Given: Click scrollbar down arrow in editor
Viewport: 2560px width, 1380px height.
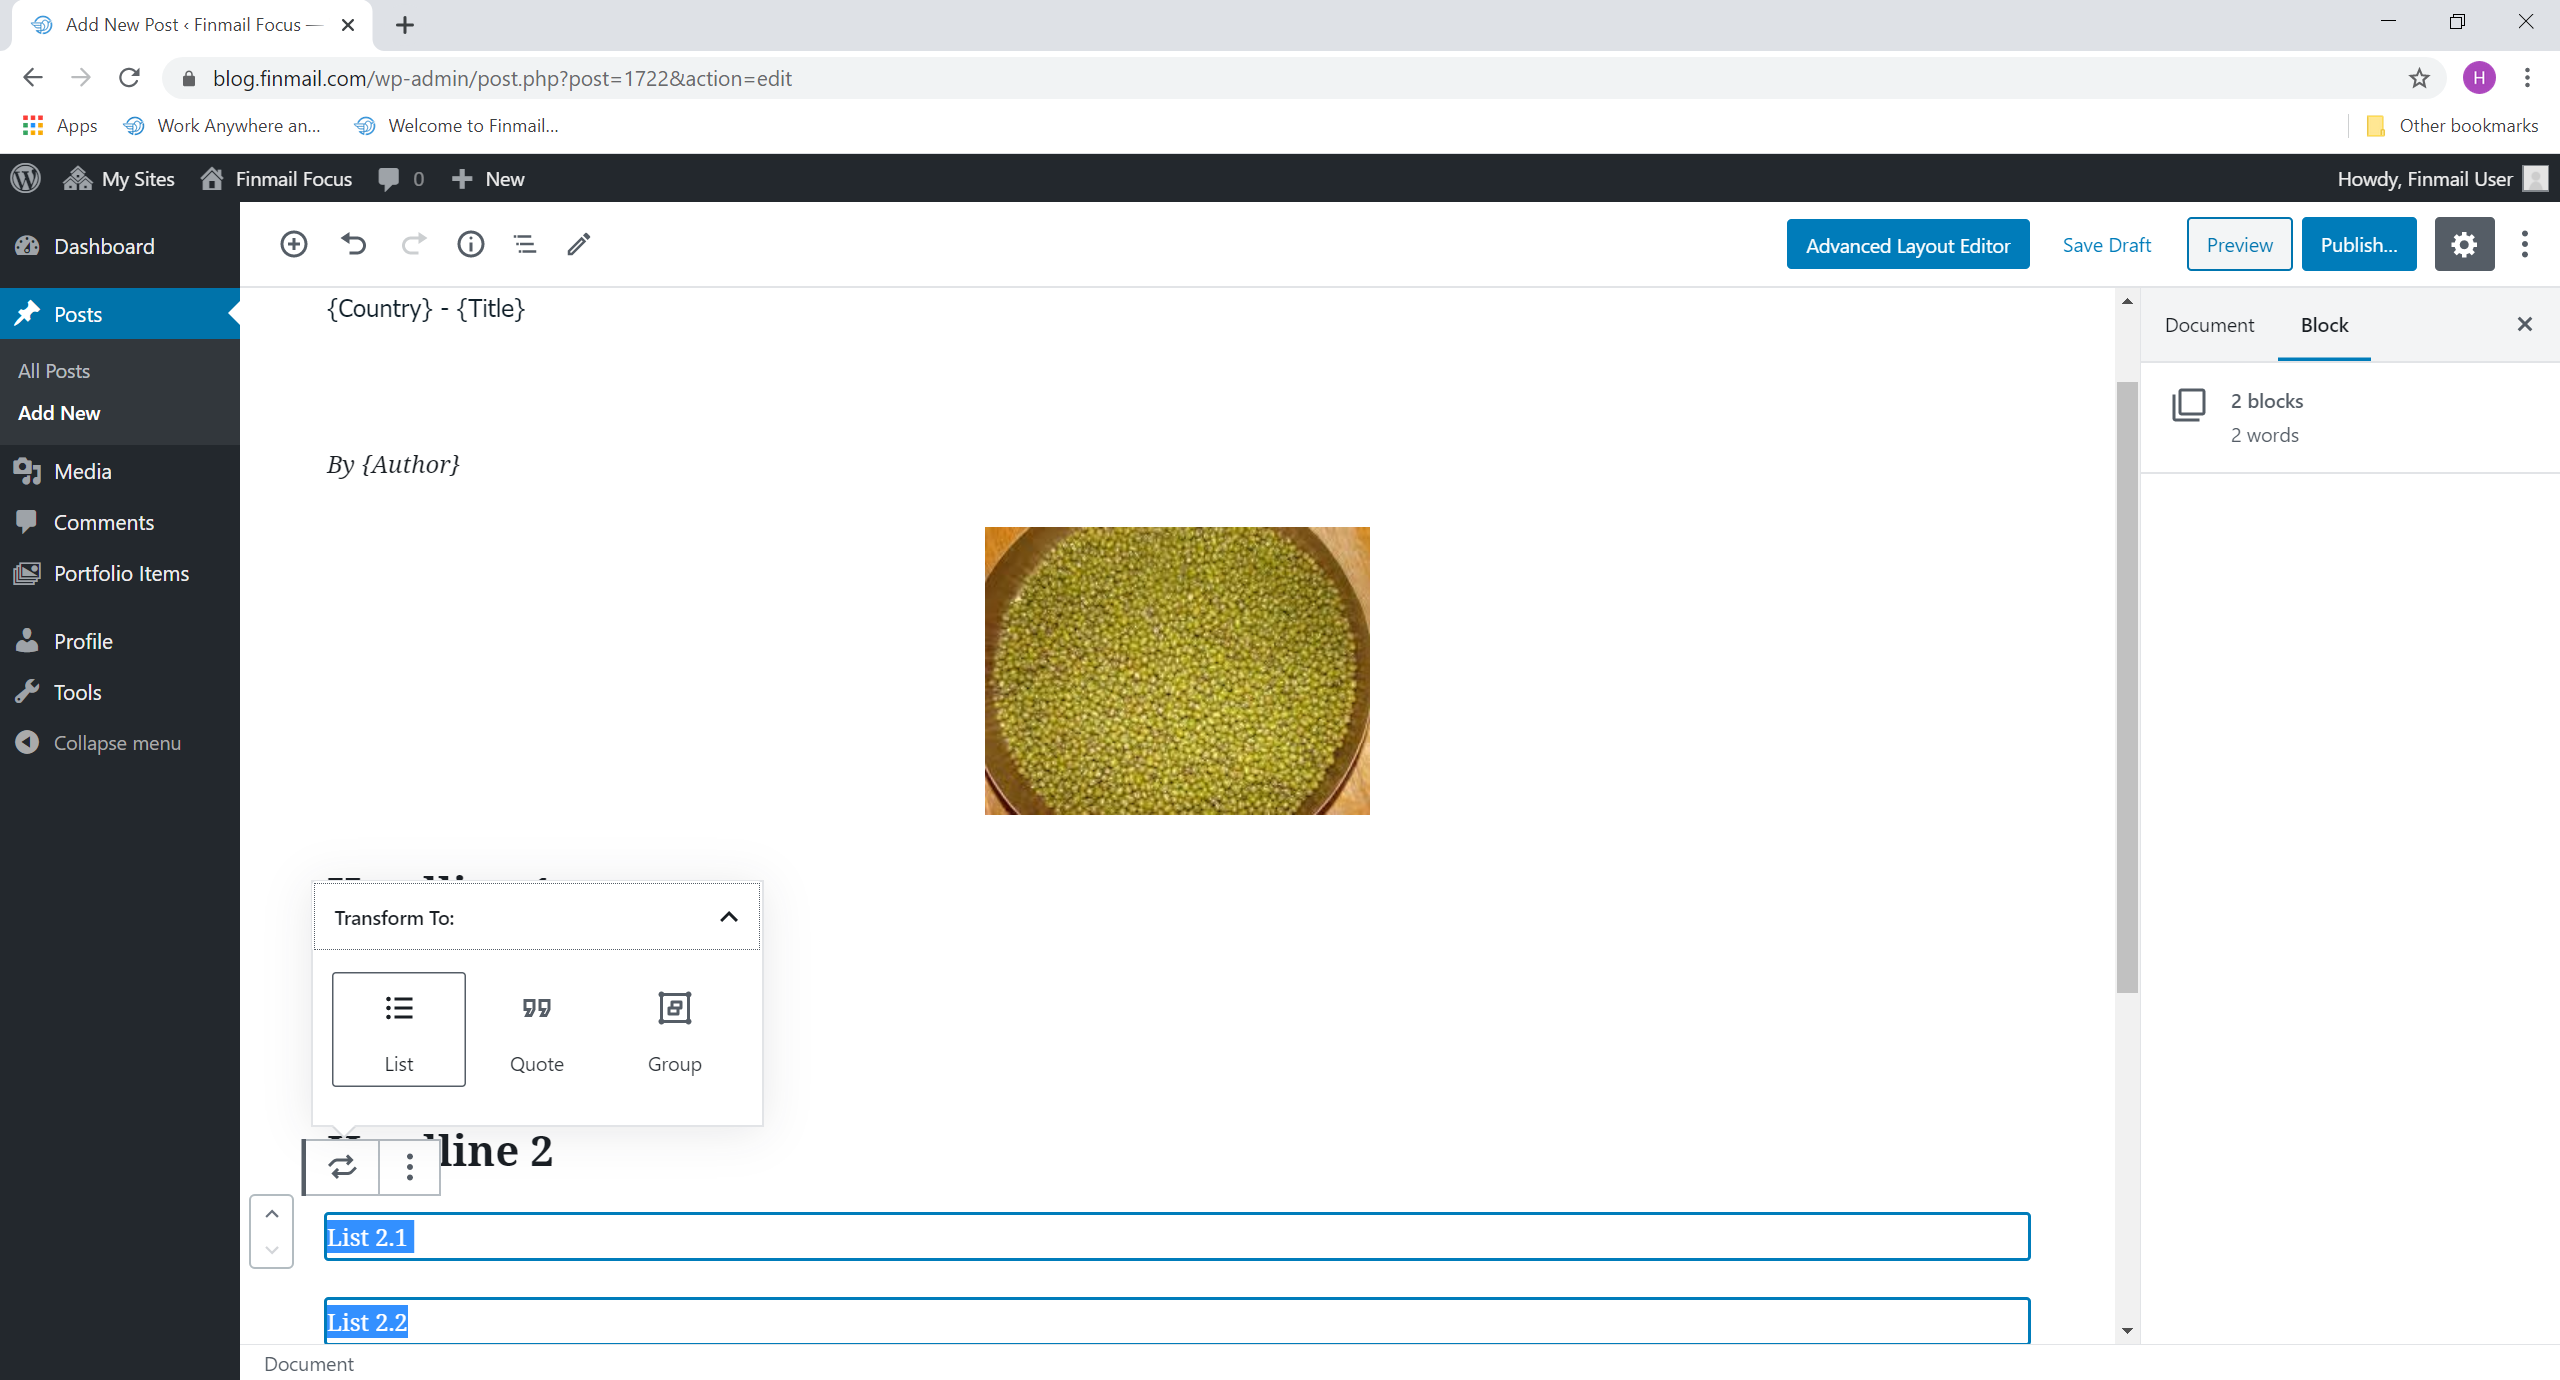Looking at the screenshot, I should tap(2127, 1331).
